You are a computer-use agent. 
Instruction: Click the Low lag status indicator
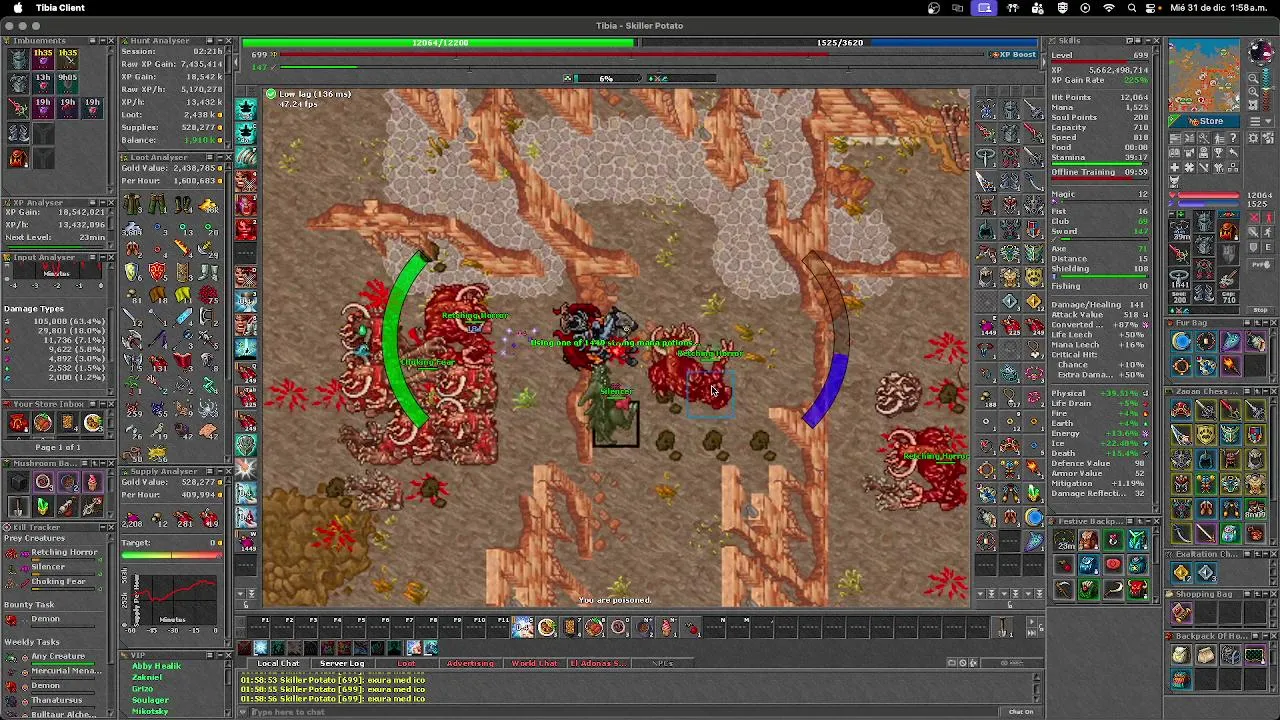308,94
